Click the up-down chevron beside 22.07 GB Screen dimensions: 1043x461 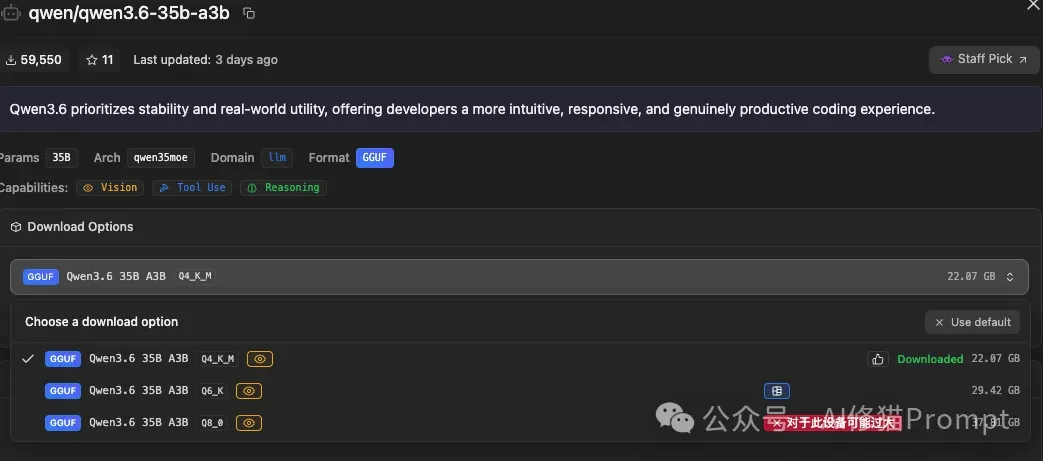click(1010, 277)
